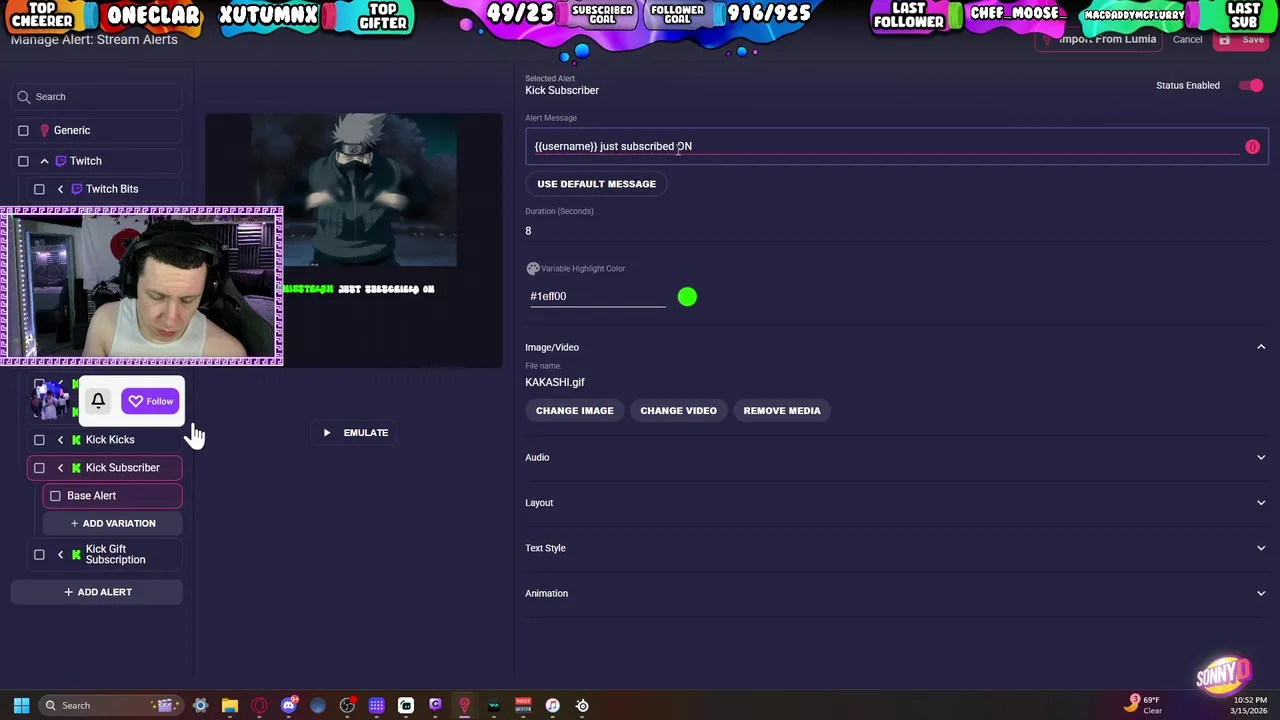1280x720 pixels.
Task: Select the Kick Subscriber alert label
Action: 122,468
